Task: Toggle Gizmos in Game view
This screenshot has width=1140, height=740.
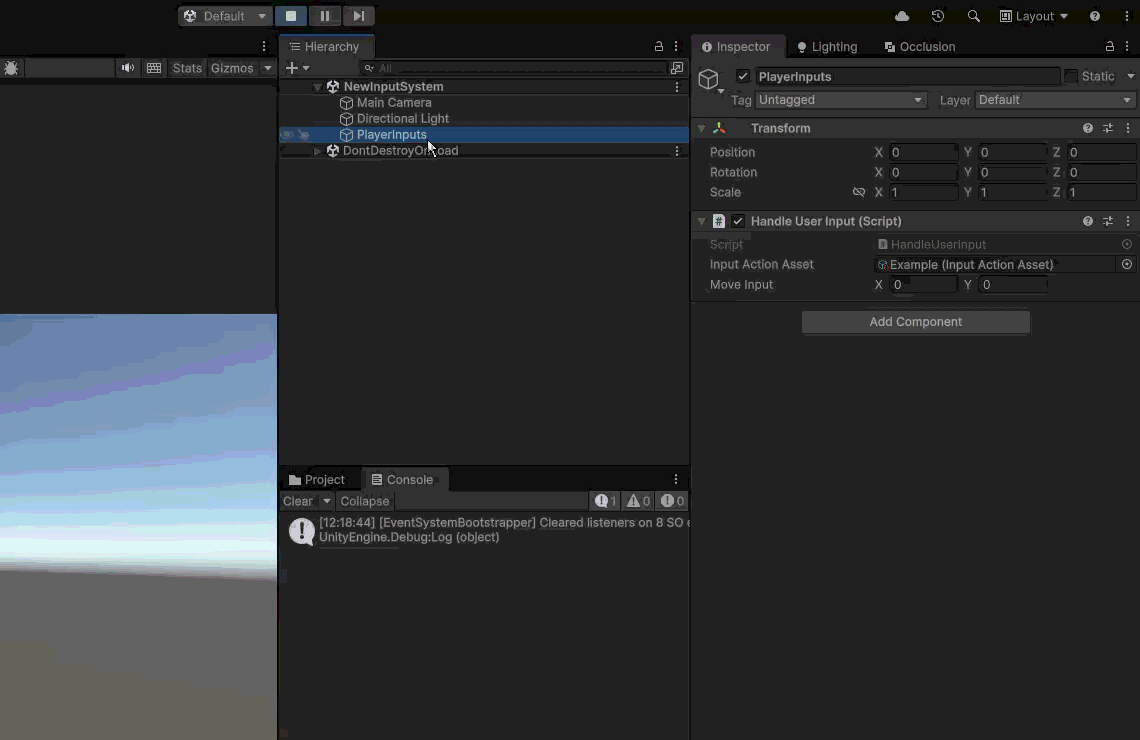Action: 232,68
